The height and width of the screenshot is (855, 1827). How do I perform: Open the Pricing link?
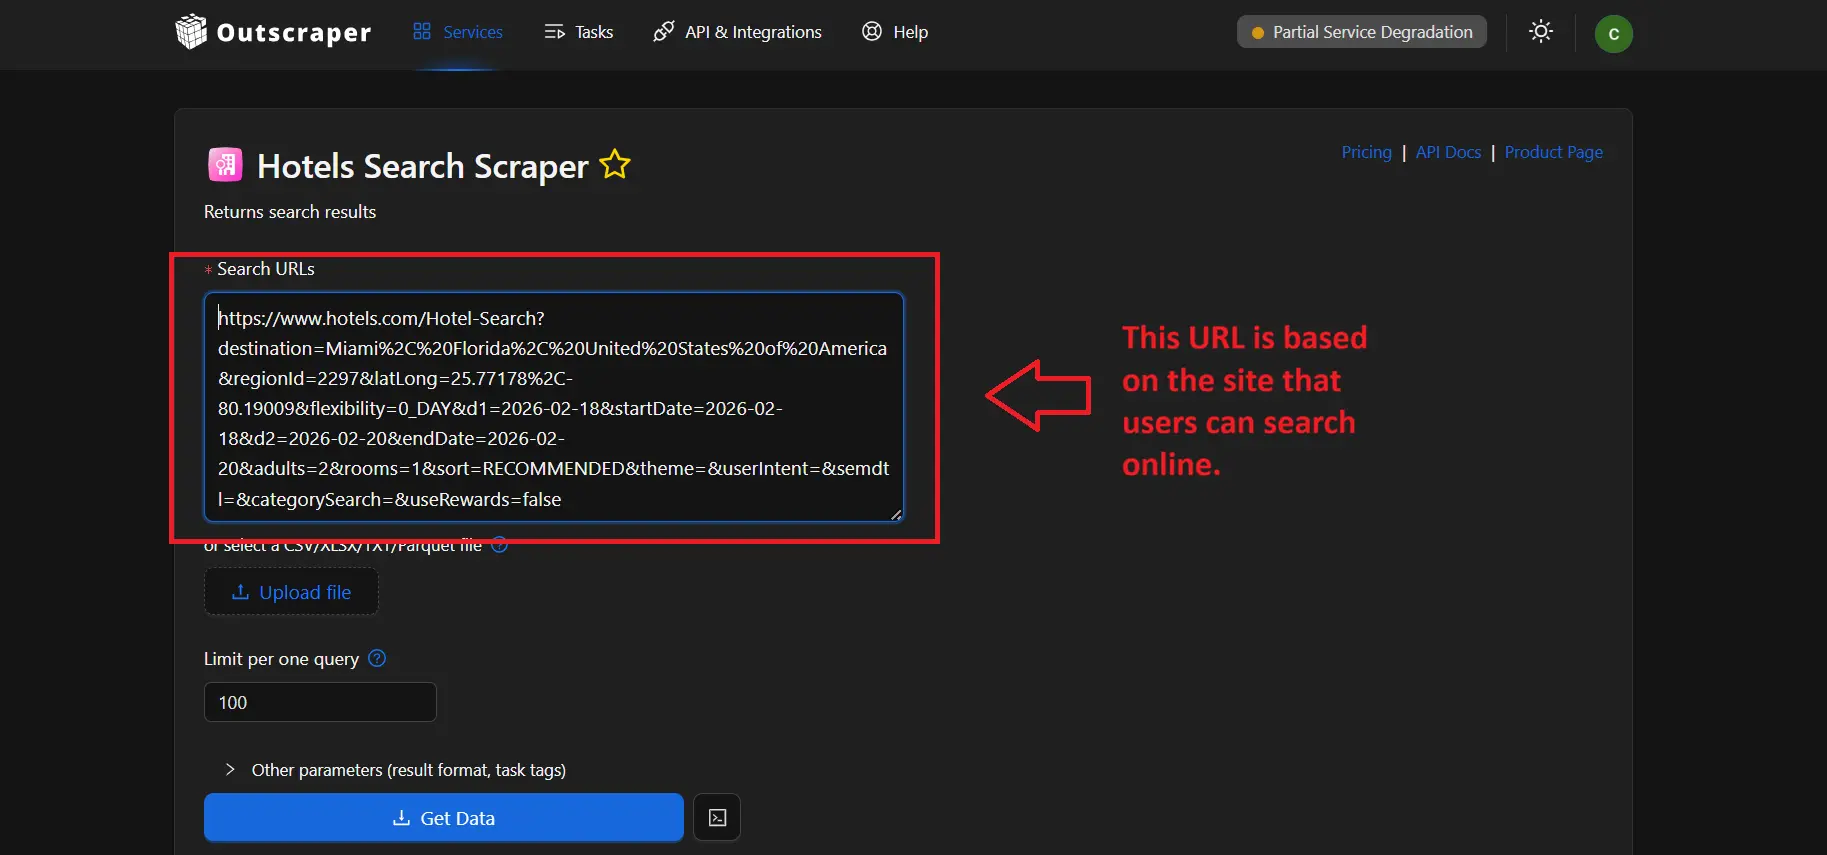coord(1366,152)
